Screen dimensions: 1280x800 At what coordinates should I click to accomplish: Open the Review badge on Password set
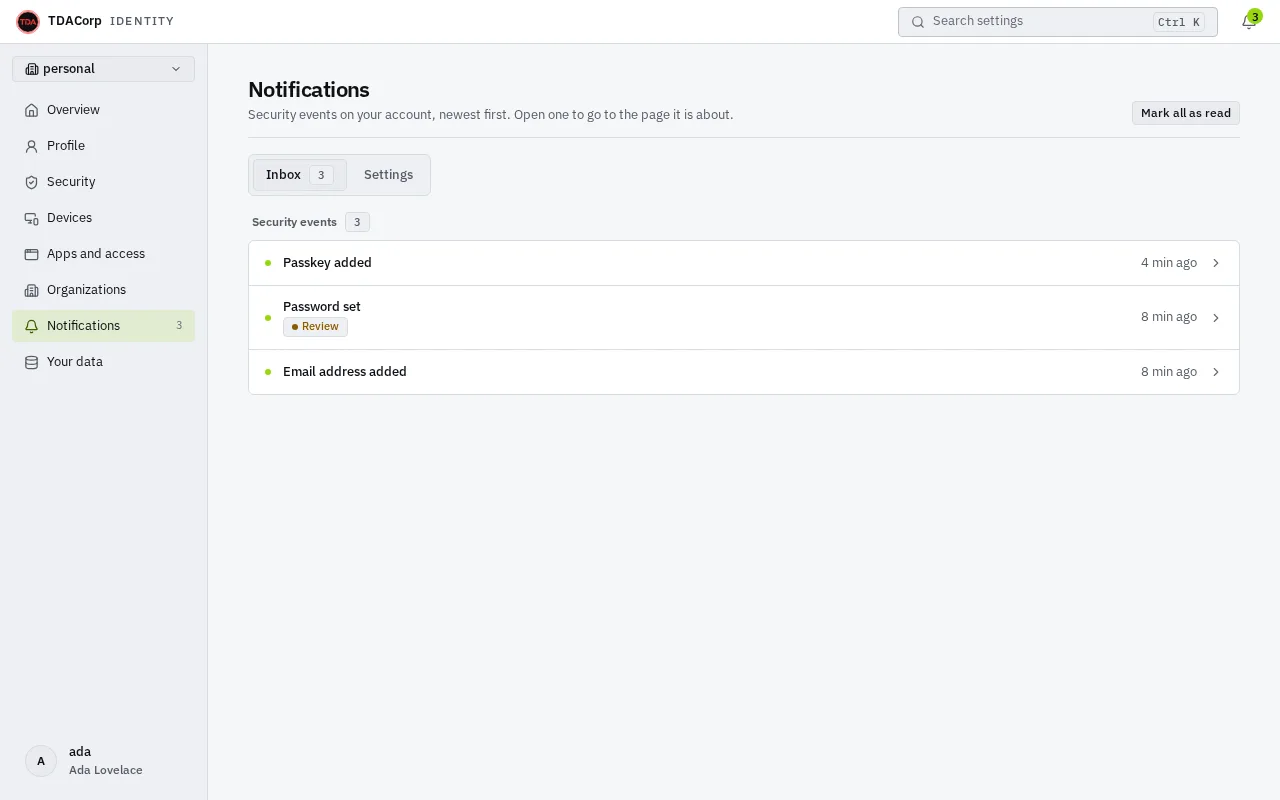[x=315, y=327]
